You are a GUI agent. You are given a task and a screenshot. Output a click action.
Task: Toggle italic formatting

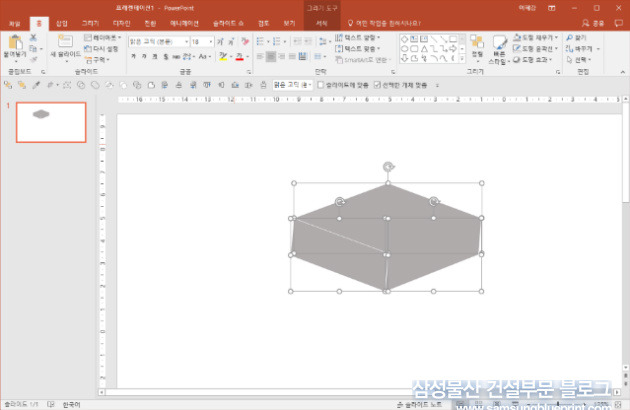coord(144,56)
